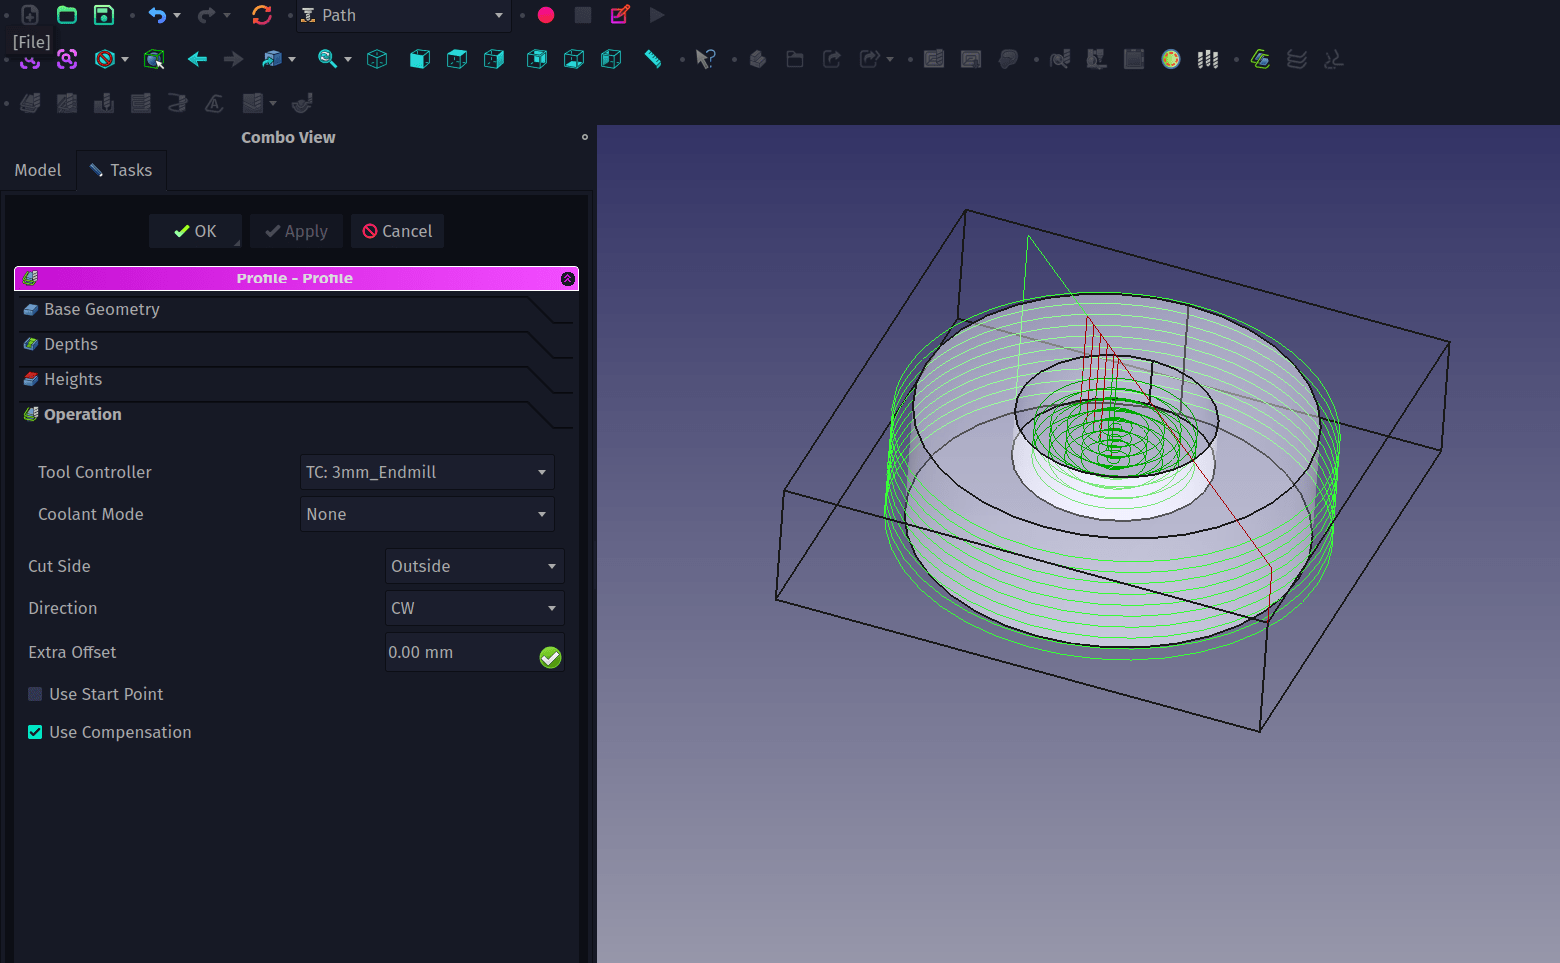Select the isometric view cube icon
This screenshot has height=963, width=1560.
coord(377,59)
